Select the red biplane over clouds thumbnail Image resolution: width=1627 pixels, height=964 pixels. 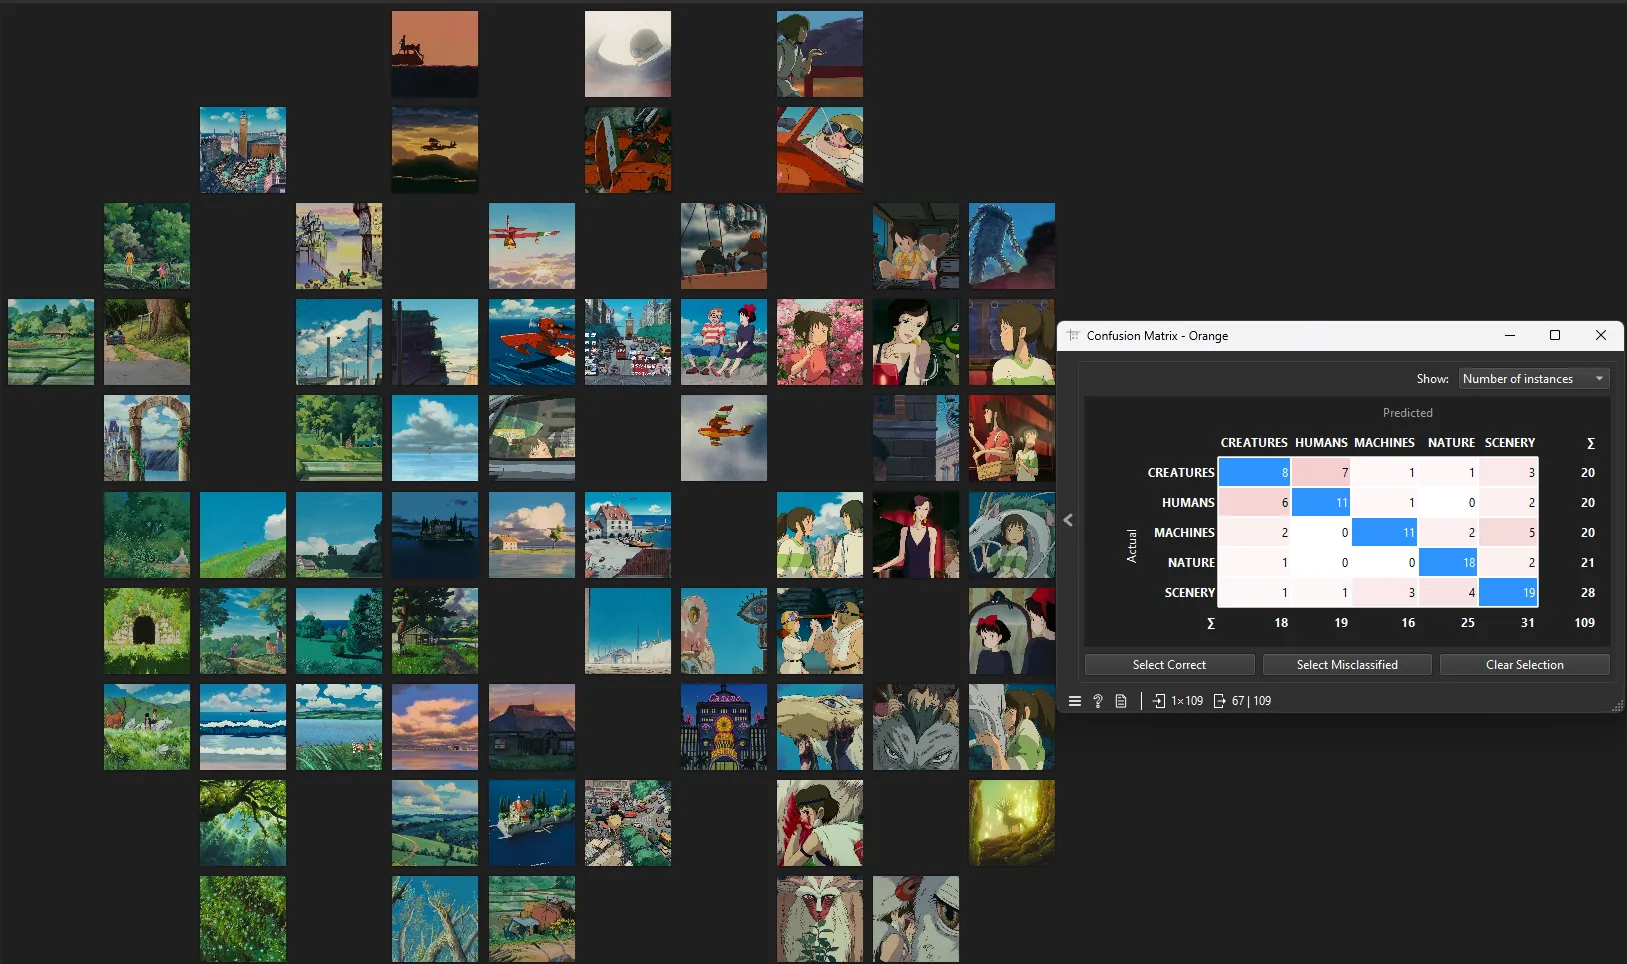coord(723,438)
